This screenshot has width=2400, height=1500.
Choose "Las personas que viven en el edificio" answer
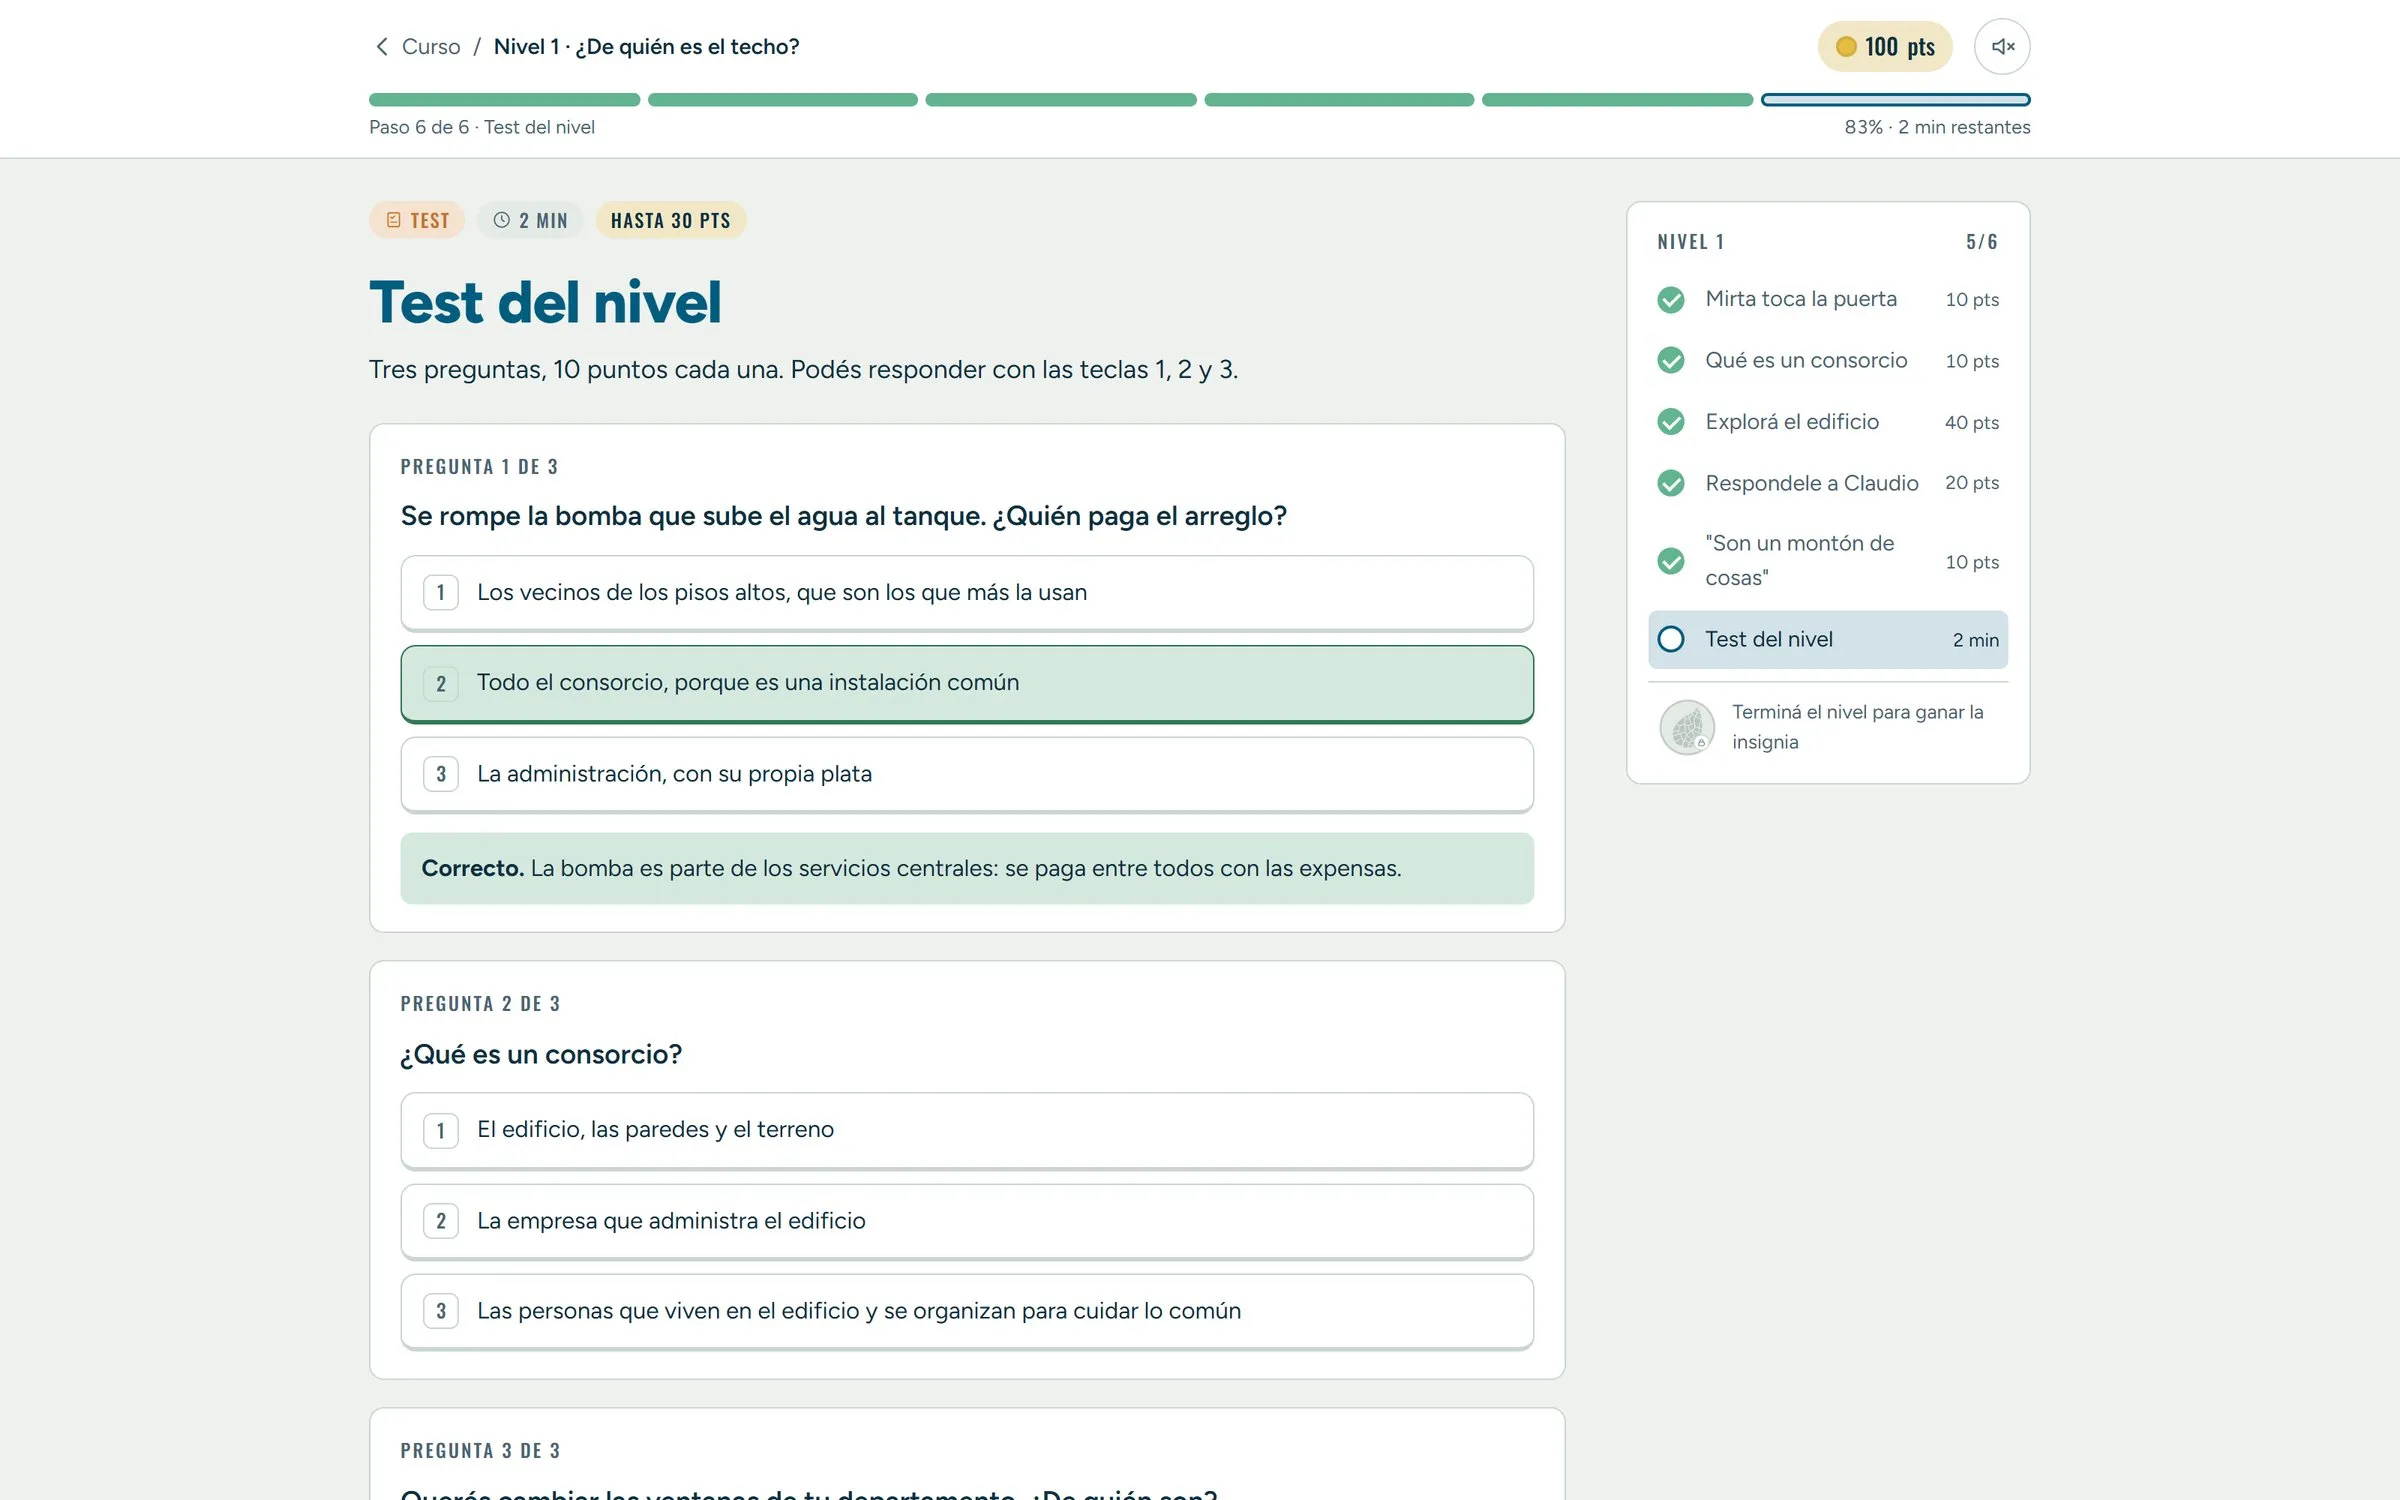pyautogui.click(x=967, y=1311)
